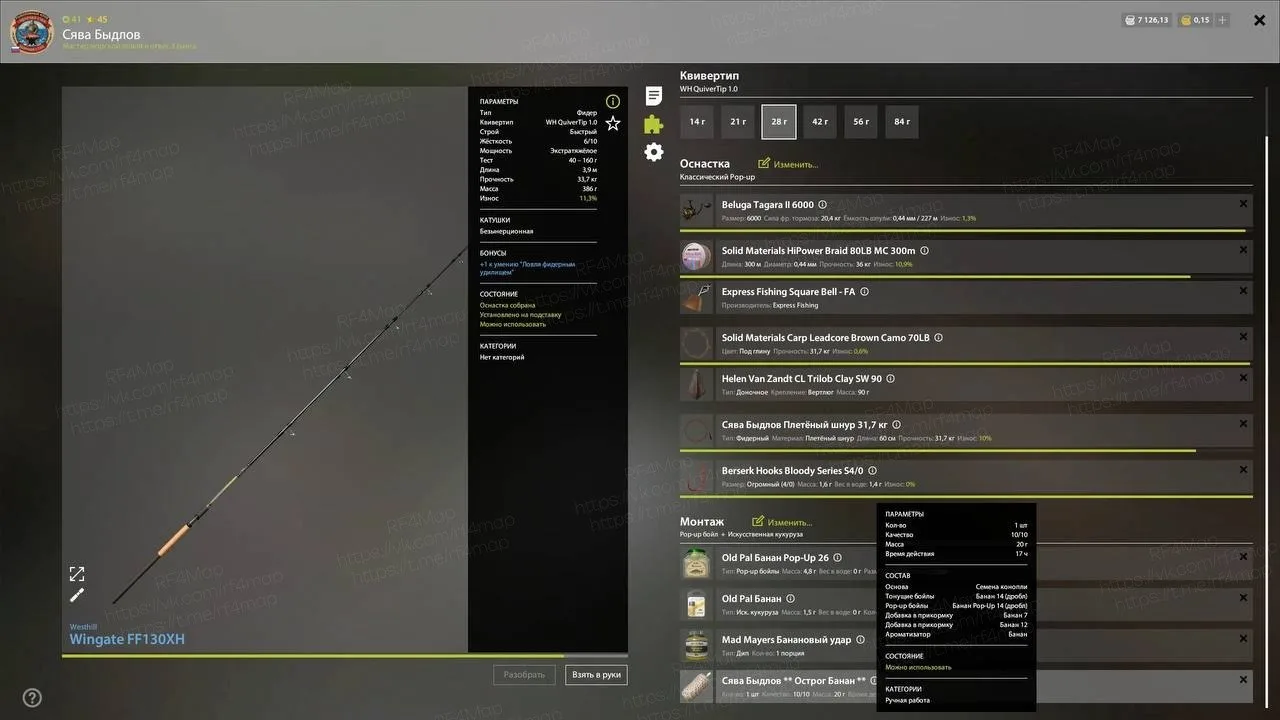Switch to the green puzzle piece tab

(x=653, y=124)
